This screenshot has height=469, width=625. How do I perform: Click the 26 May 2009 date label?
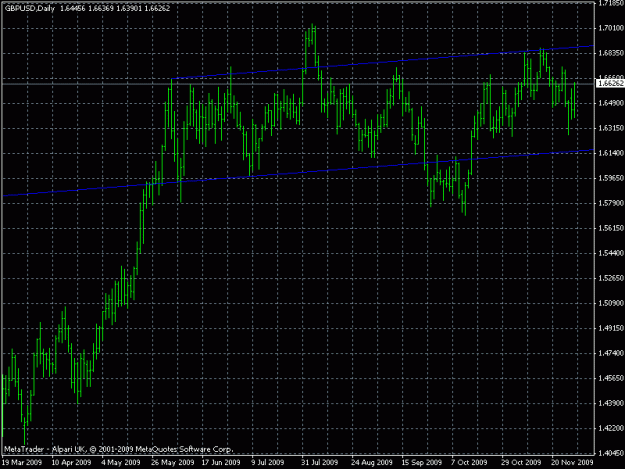coord(173,463)
